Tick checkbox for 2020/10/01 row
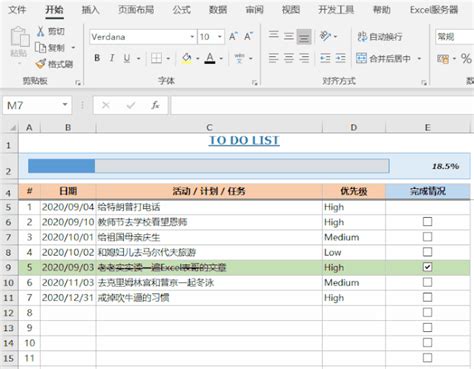Screen dimensions: 474x369 pos(427,237)
